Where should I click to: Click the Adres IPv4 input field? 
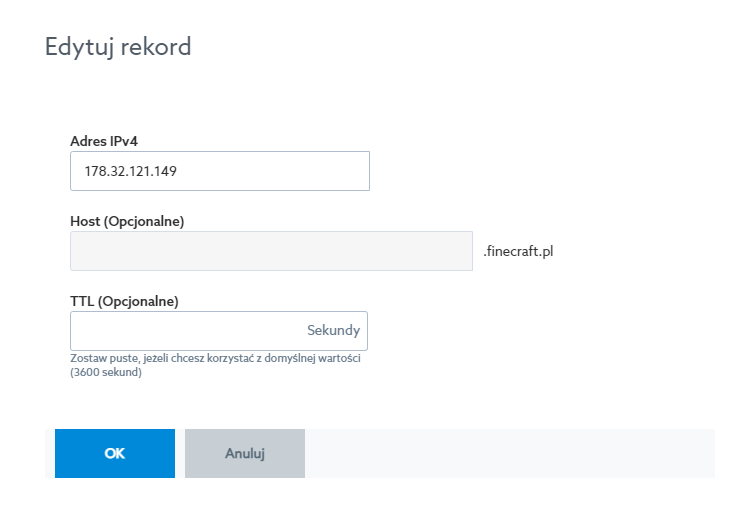tap(220, 171)
